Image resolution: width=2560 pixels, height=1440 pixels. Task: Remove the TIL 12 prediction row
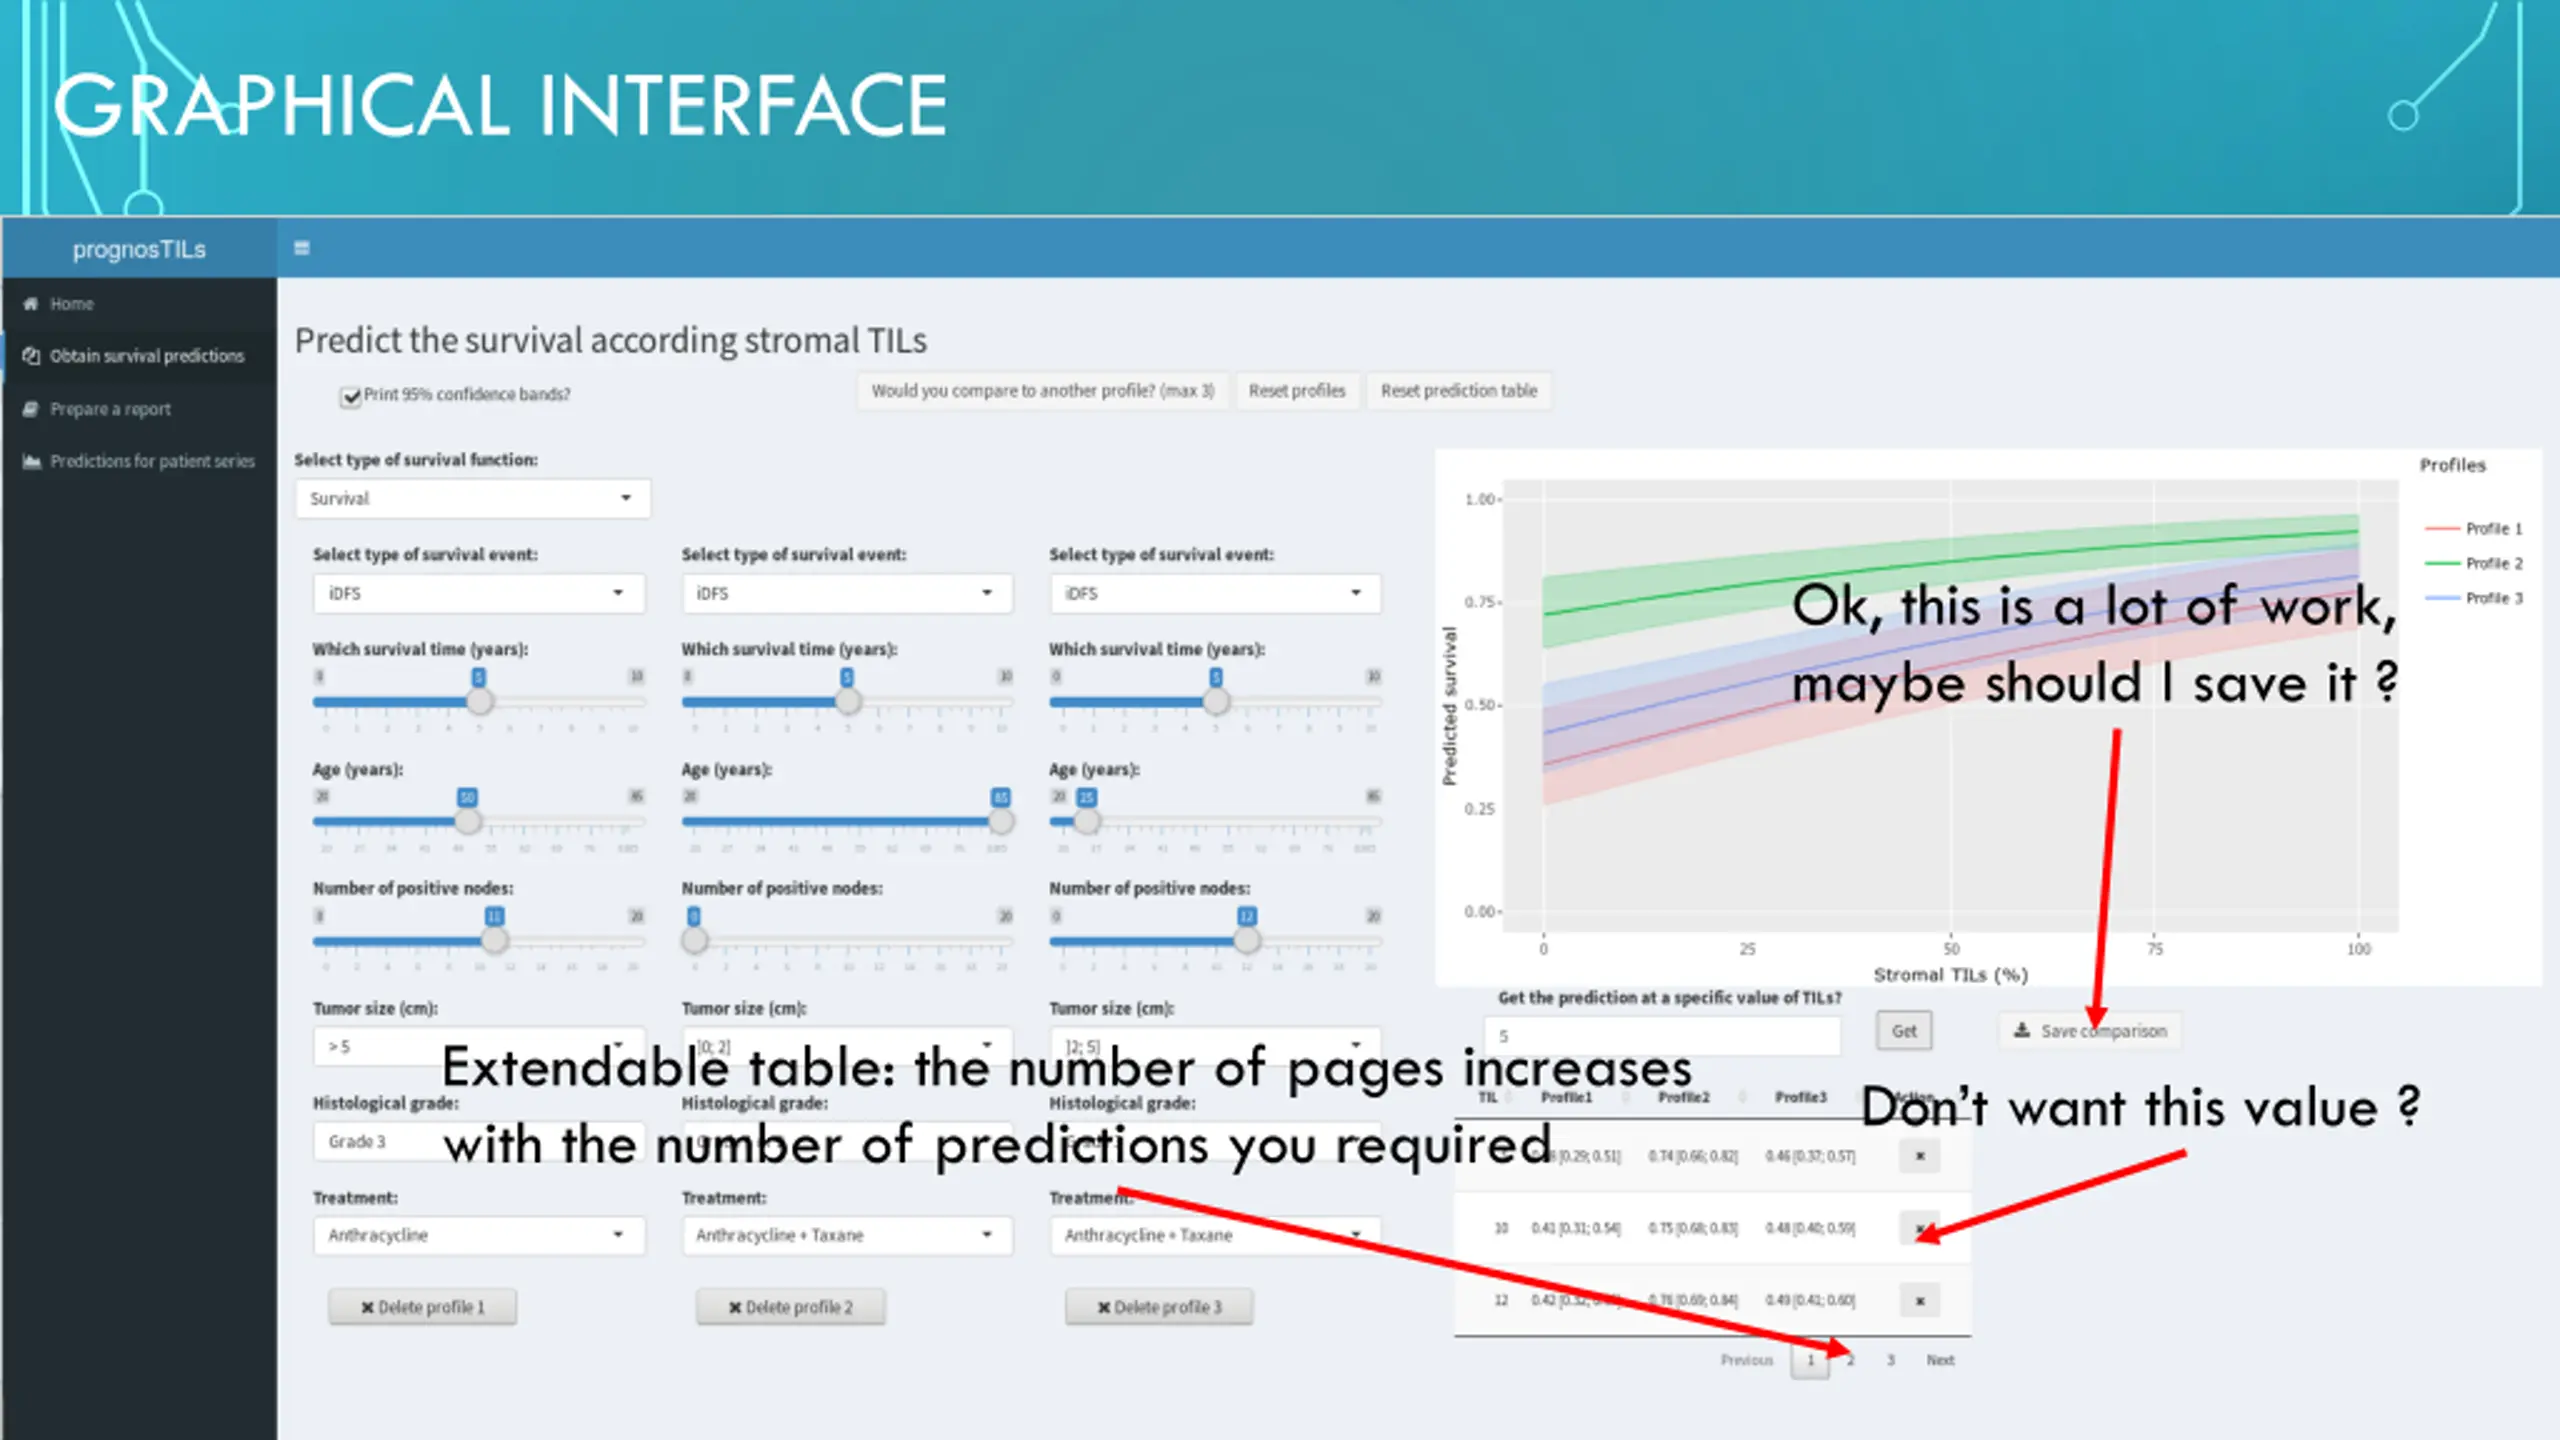pos(1919,1301)
